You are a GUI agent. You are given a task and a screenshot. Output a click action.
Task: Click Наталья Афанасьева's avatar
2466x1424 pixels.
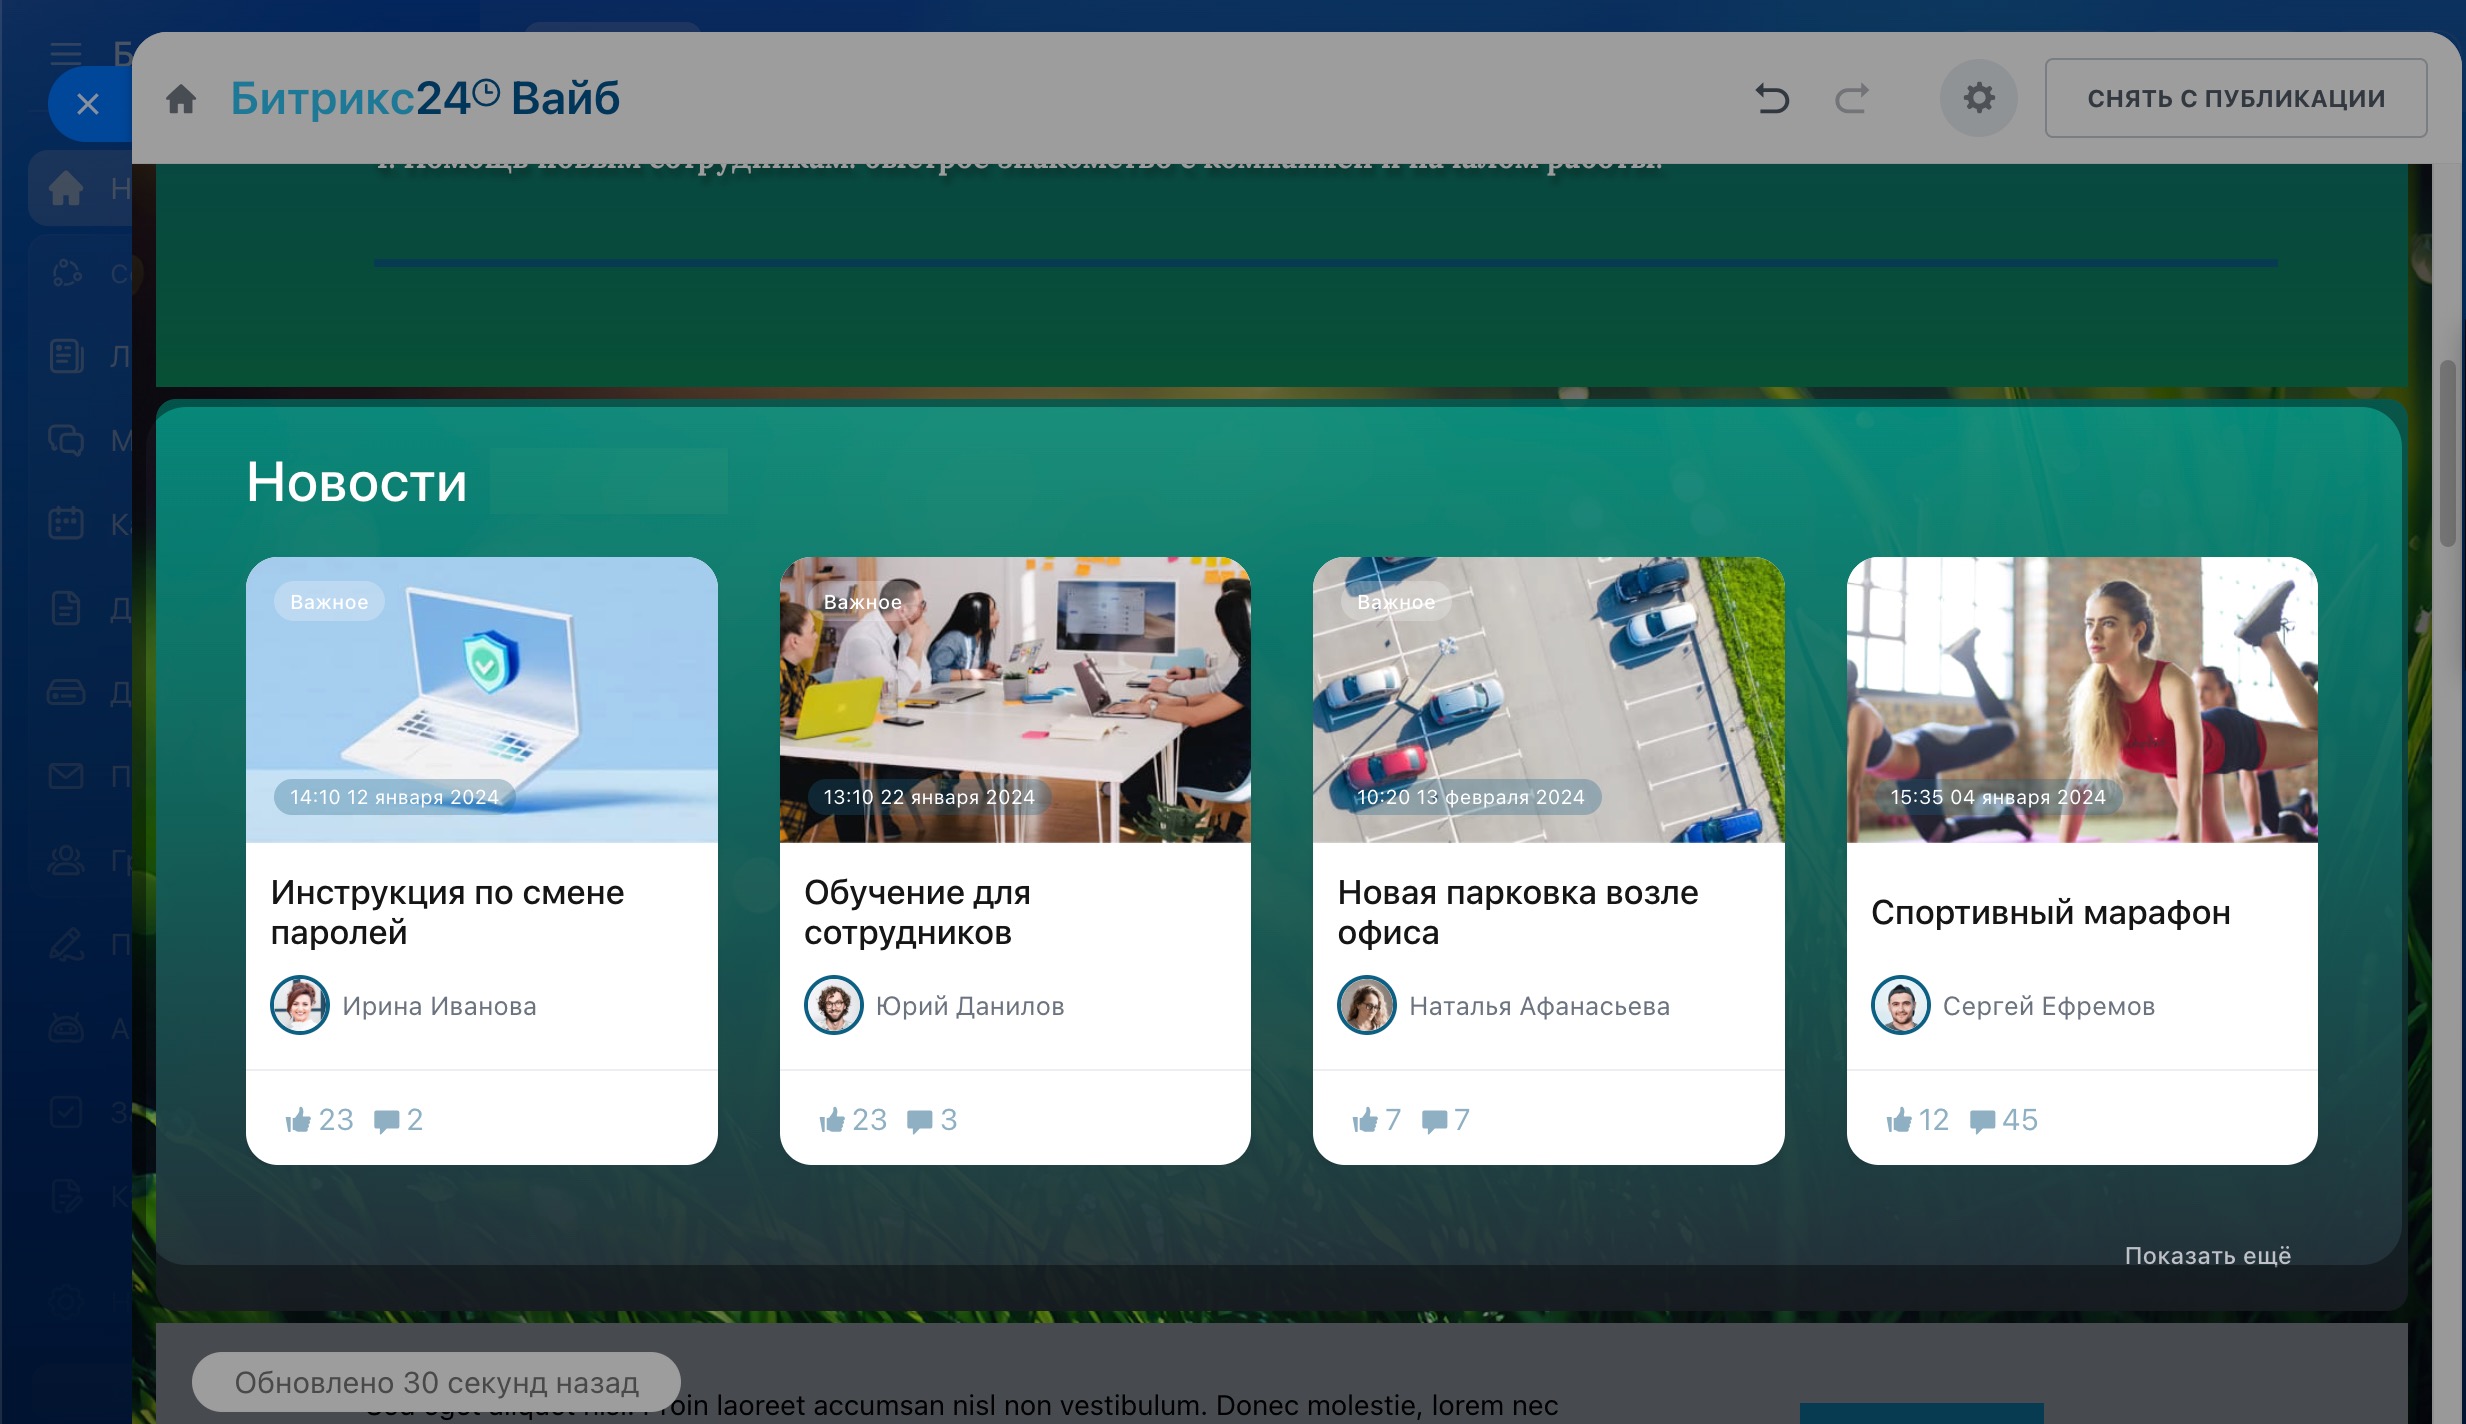(x=1366, y=1005)
